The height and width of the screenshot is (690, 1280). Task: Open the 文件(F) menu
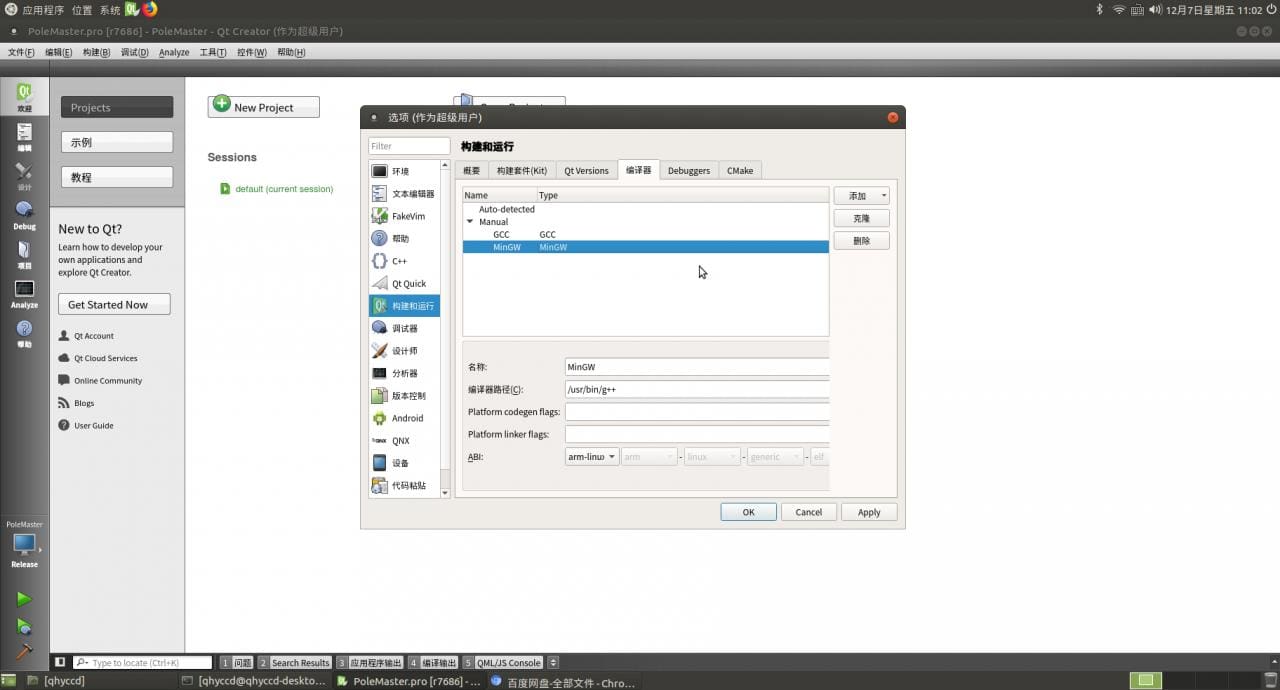coord(21,52)
